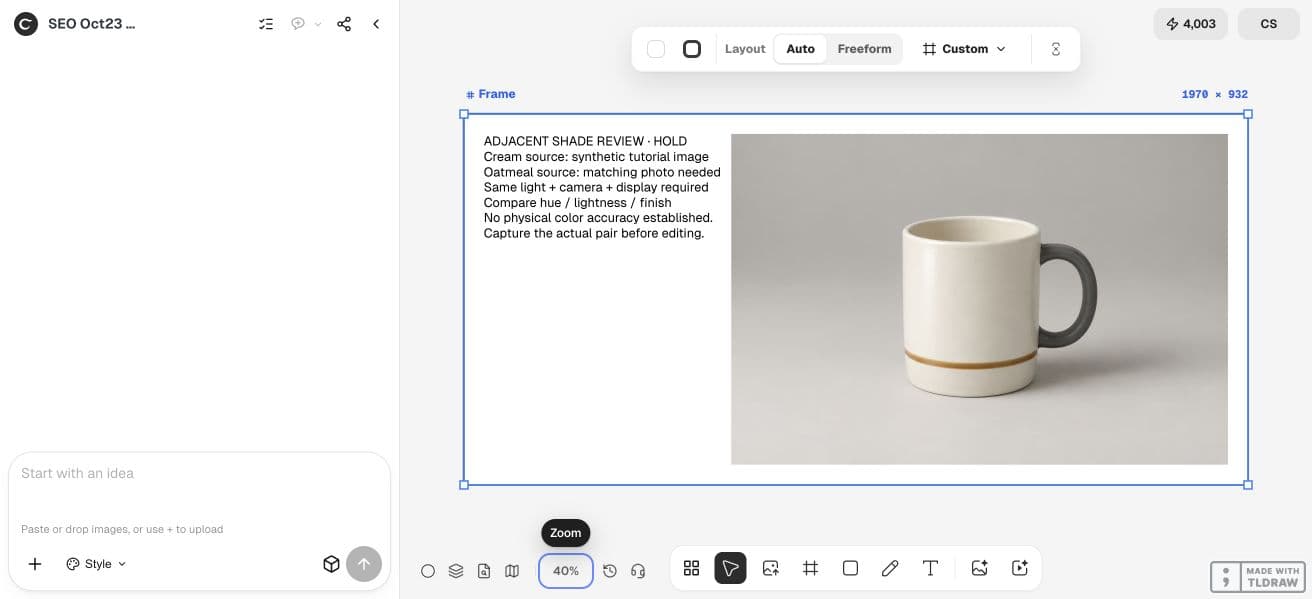The width and height of the screenshot is (1312, 599).
Task: Open the version history clock icon
Action: [x=610, y=571]
